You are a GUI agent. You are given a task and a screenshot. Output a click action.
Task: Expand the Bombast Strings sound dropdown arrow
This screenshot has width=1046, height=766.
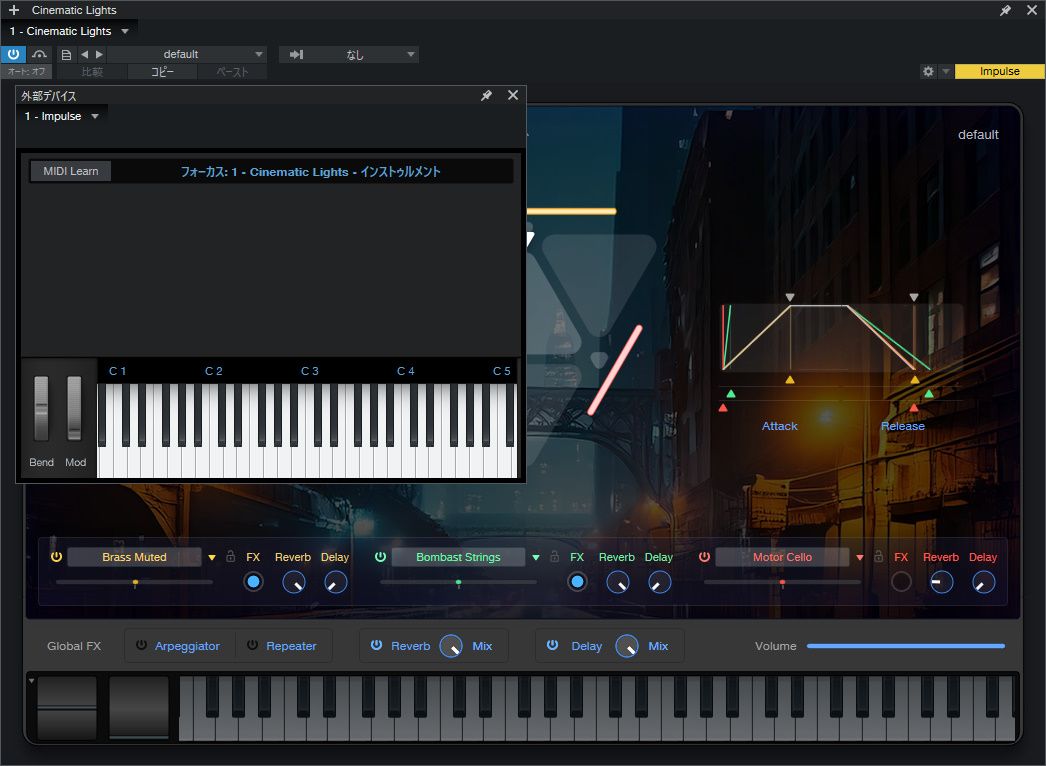[x=536, y=557]
